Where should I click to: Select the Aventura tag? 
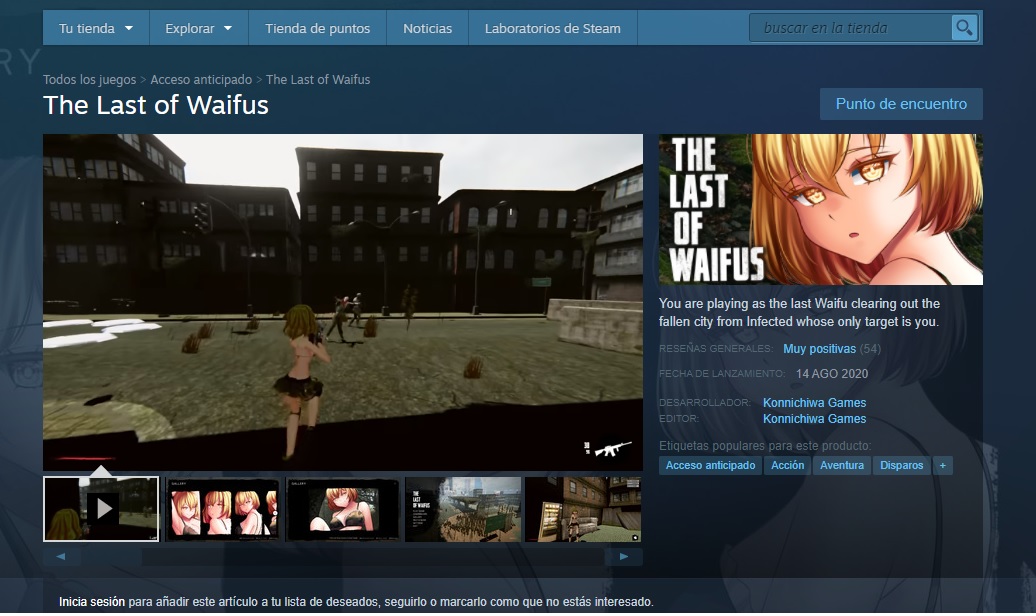(x=842, y=465)
